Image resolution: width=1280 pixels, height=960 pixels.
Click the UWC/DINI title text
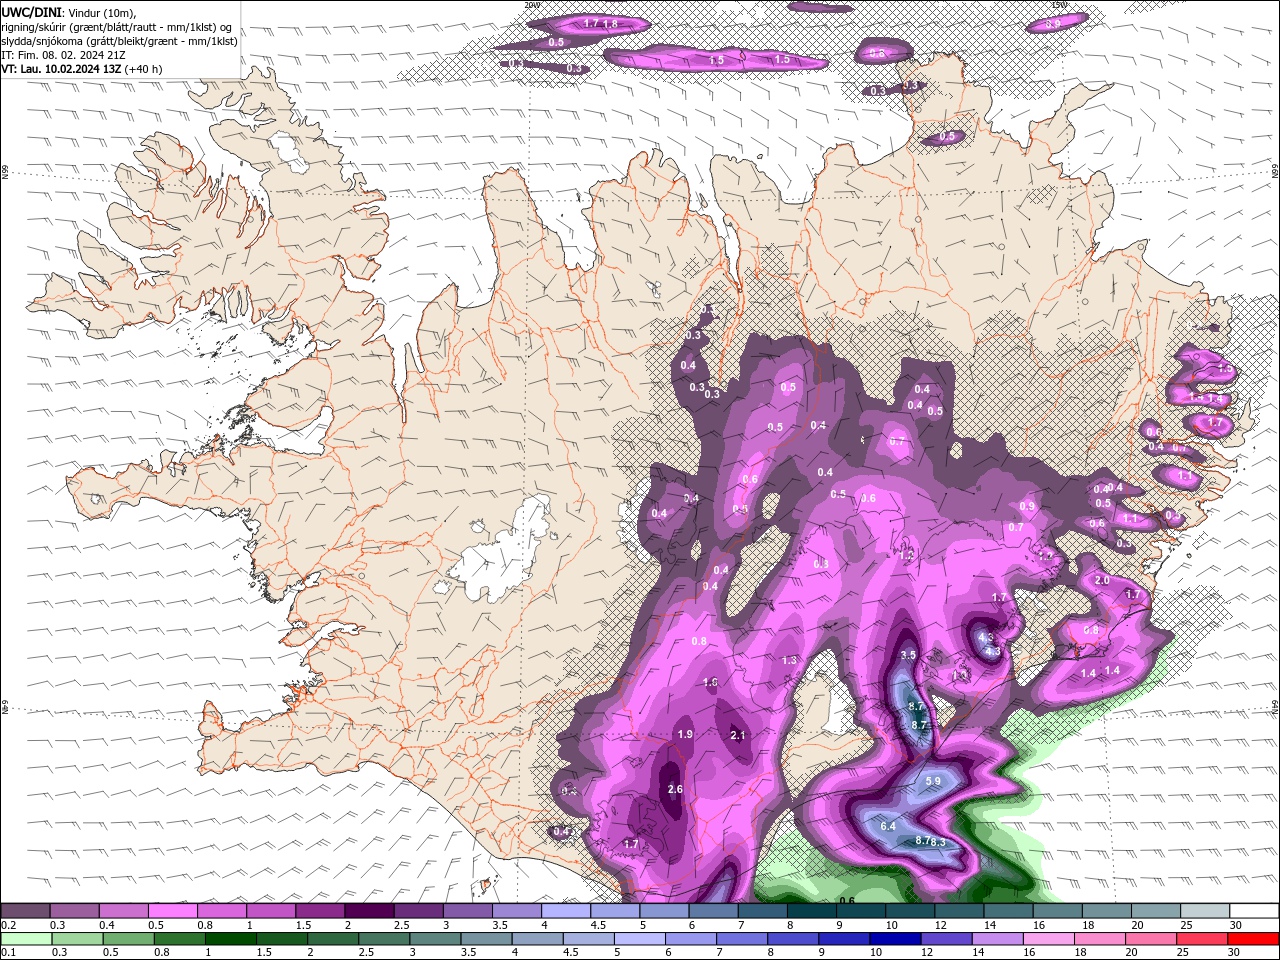[30, 12]
